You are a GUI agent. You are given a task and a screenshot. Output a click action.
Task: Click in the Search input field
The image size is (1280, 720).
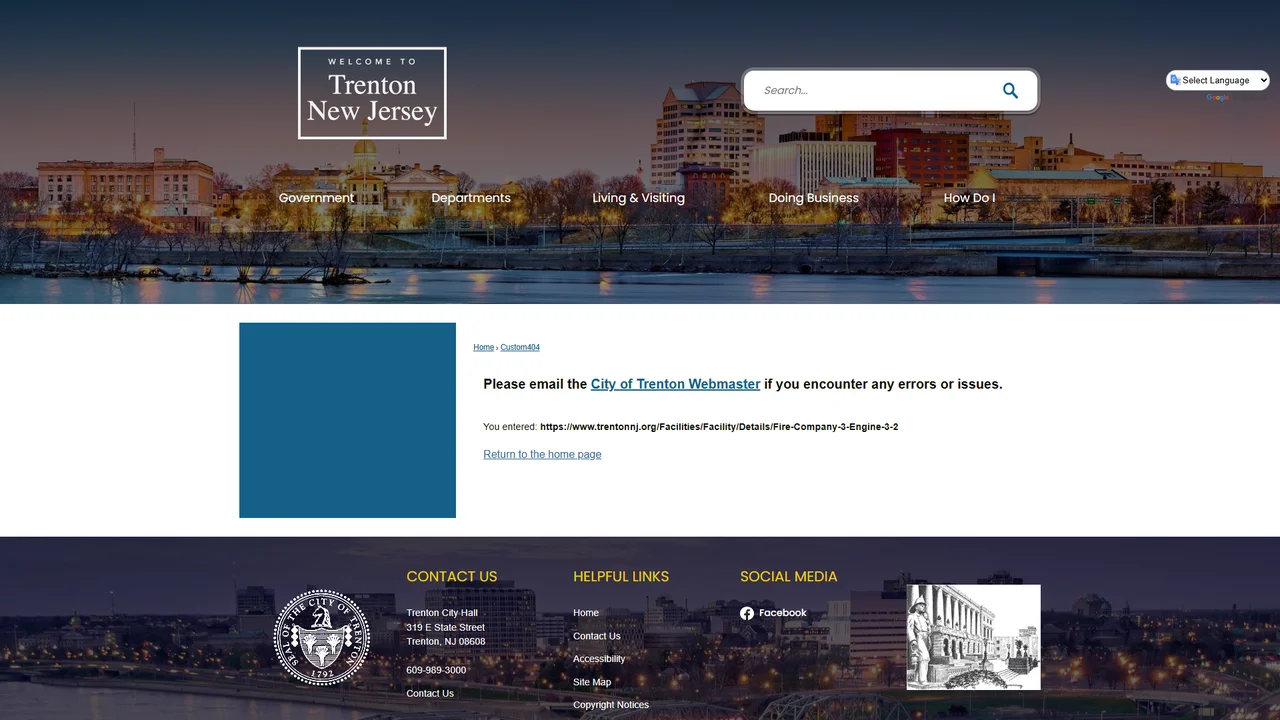pyautogui.click(x=875, y=91)
